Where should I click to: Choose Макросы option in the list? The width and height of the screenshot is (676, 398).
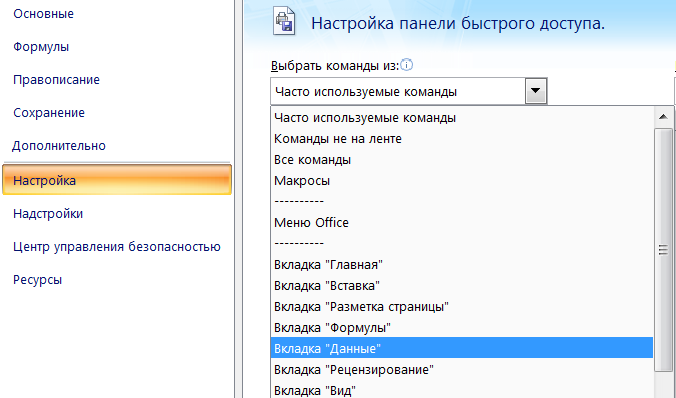(x=462, y=181)
